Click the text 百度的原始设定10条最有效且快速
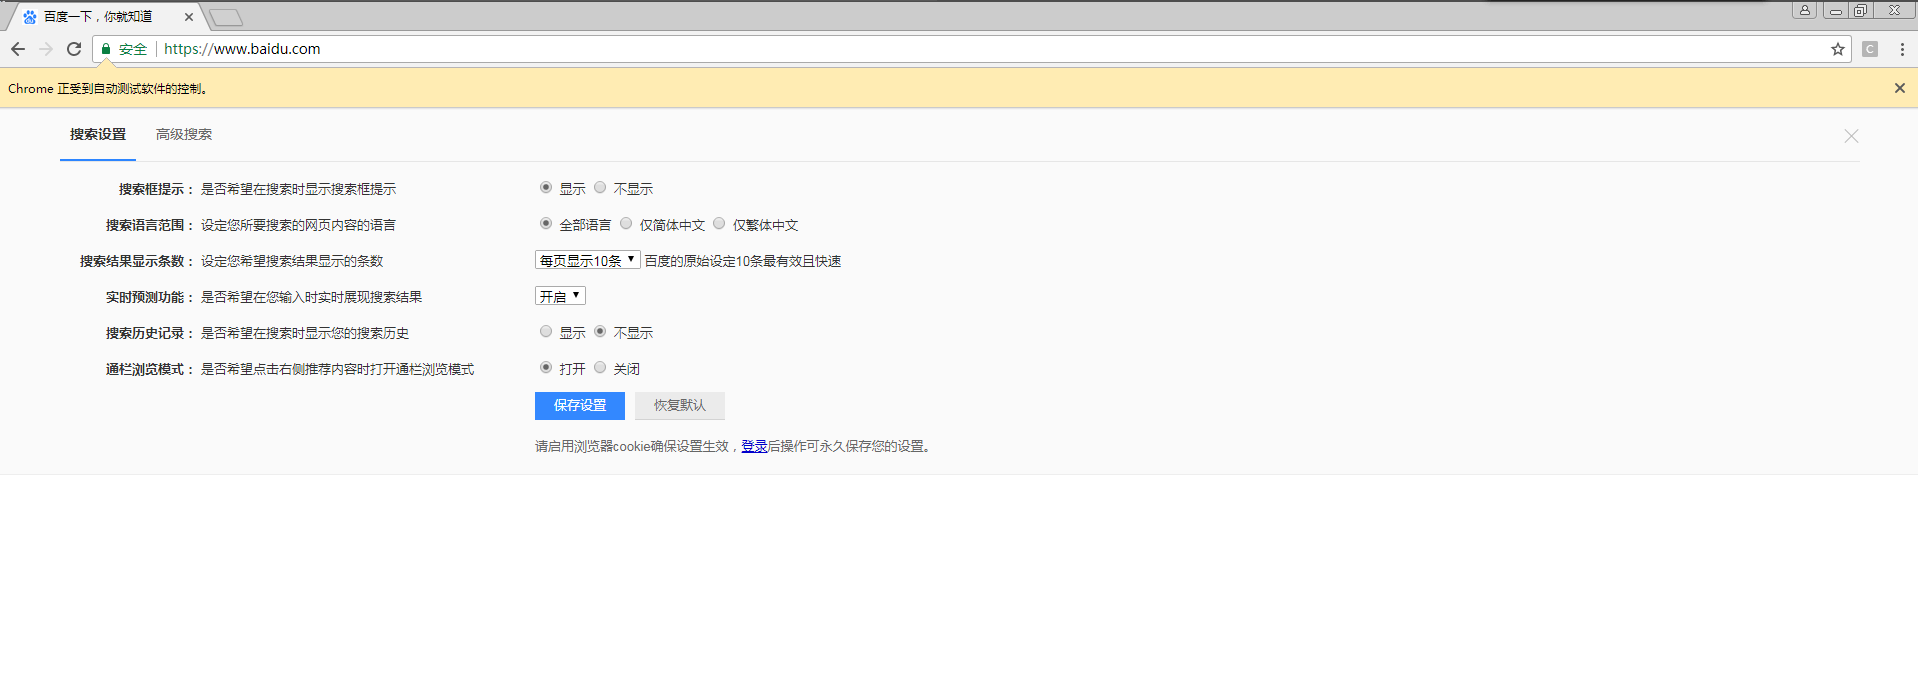 pyautogui.click(x=743, y=261)
